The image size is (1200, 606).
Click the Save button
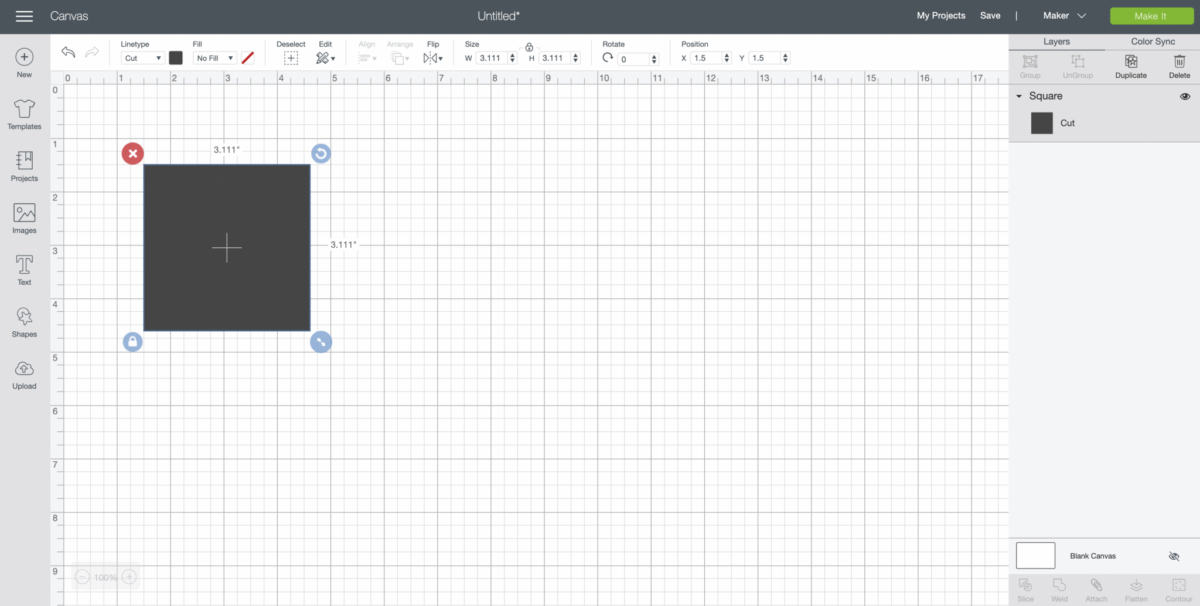point(990,16)
